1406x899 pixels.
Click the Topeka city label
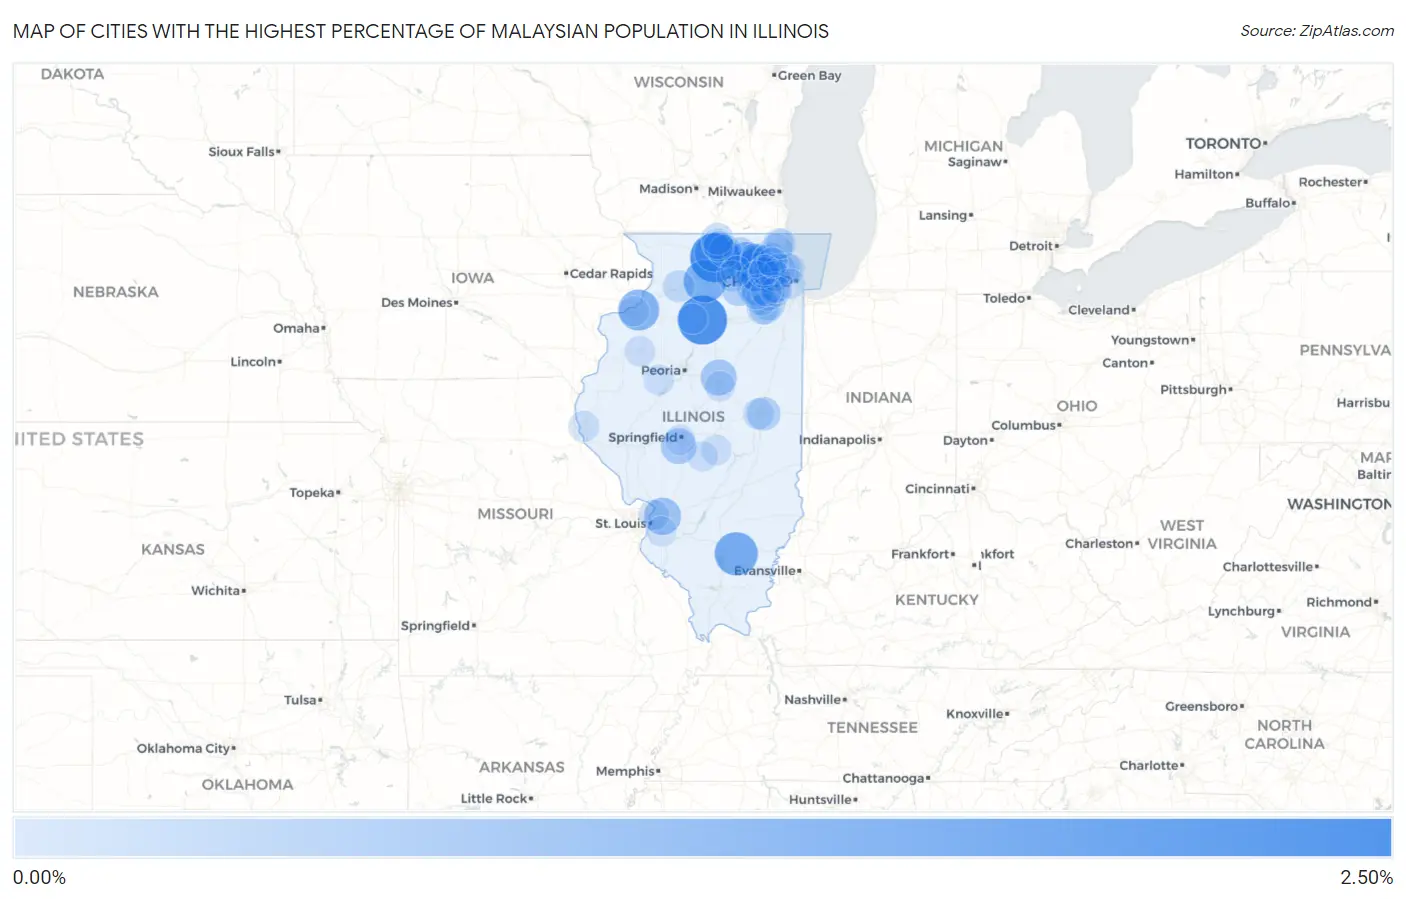(x=314, y=492)
